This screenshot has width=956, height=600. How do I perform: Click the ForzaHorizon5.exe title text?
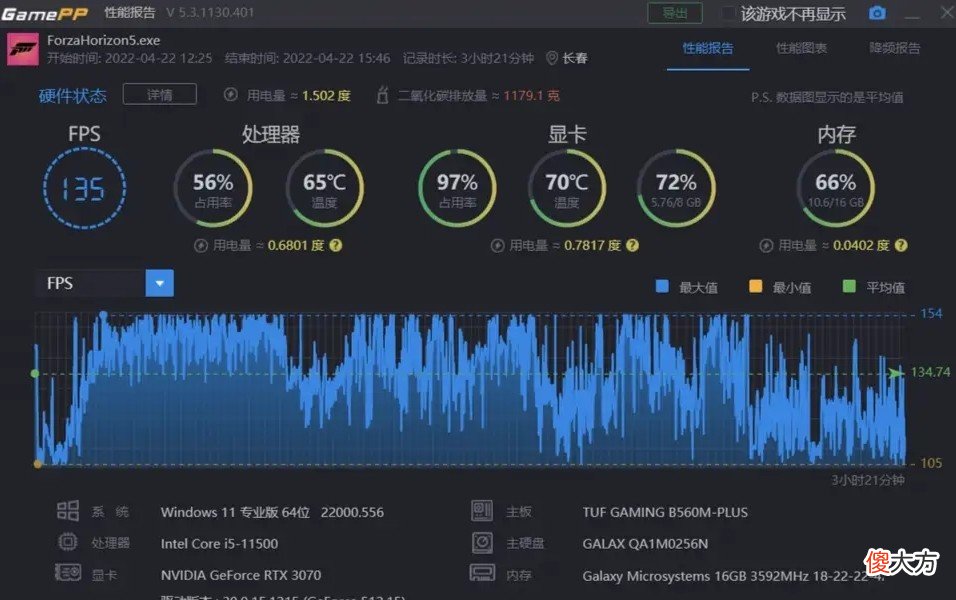104,40
